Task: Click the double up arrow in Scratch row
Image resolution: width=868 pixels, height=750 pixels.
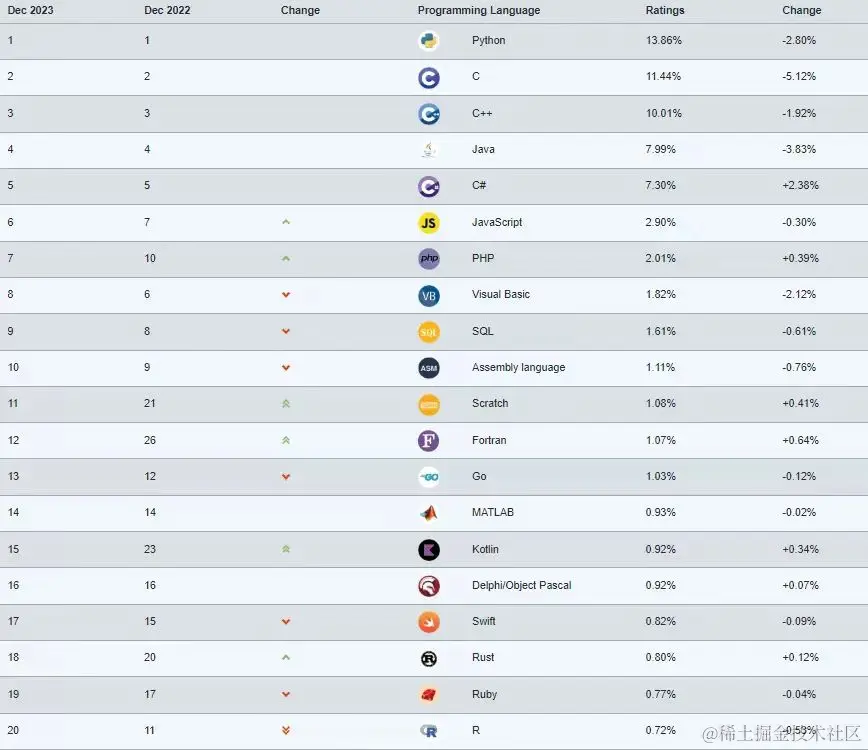Action: (286, 404)
